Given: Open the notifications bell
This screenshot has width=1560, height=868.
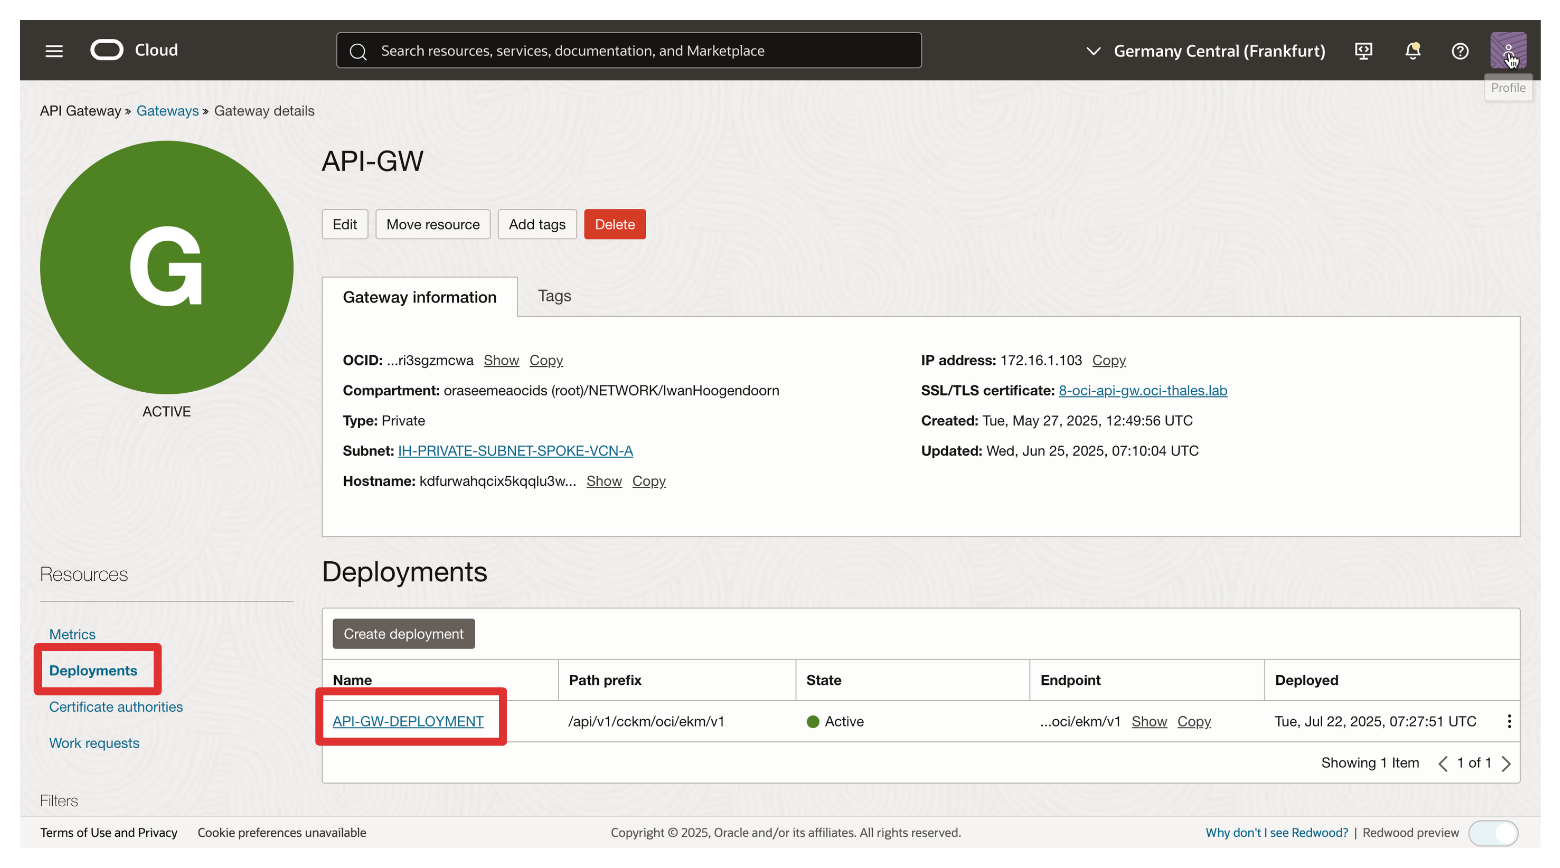Looking at the screenshot, I should 1412,51.
